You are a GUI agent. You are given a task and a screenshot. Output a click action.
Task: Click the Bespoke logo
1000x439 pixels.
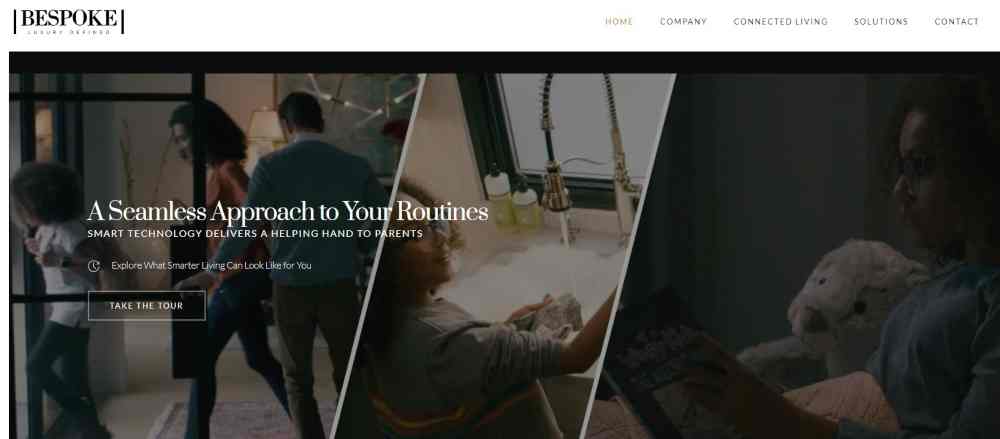click(x=69, y=22)
